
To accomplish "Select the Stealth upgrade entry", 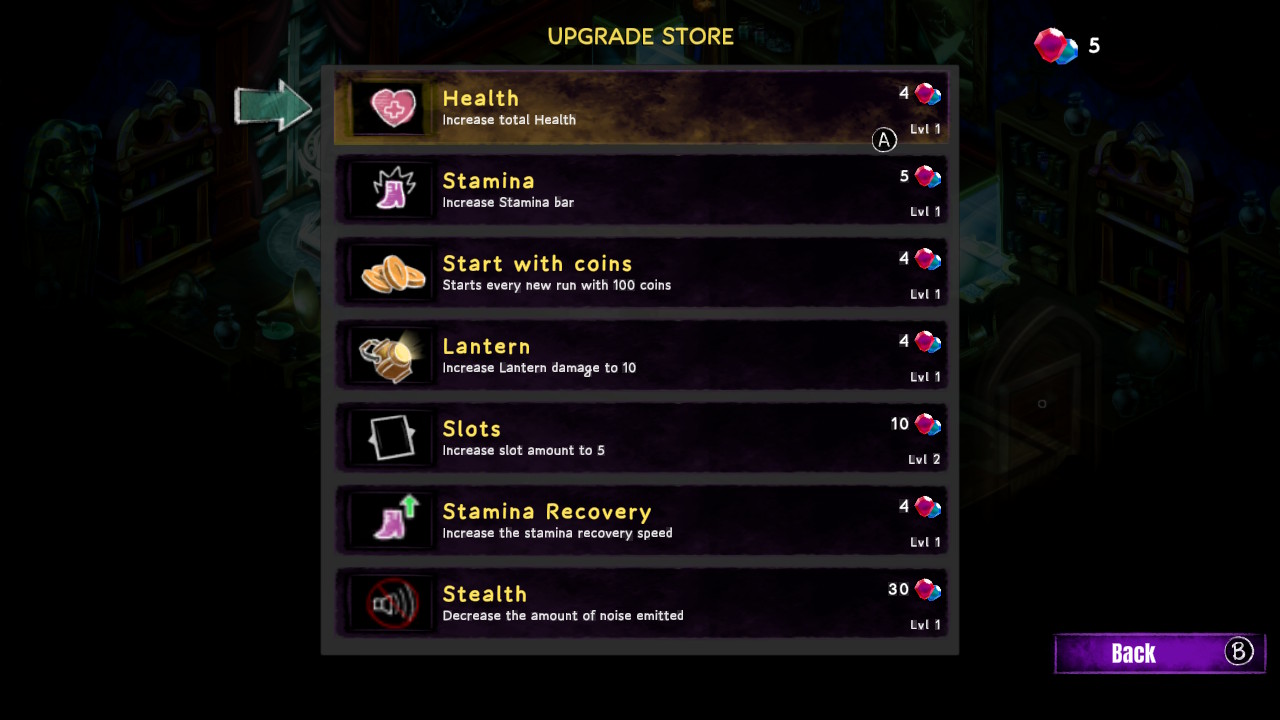I will pos(640,603).
